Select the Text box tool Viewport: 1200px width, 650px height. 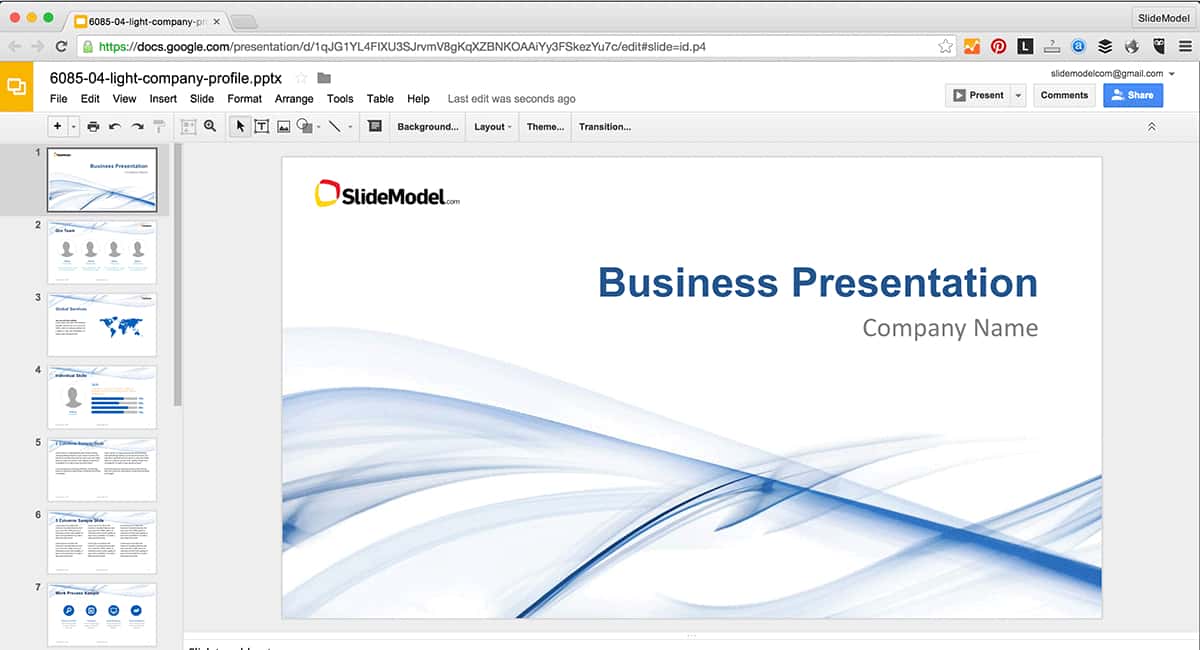(x=262, y=127)
